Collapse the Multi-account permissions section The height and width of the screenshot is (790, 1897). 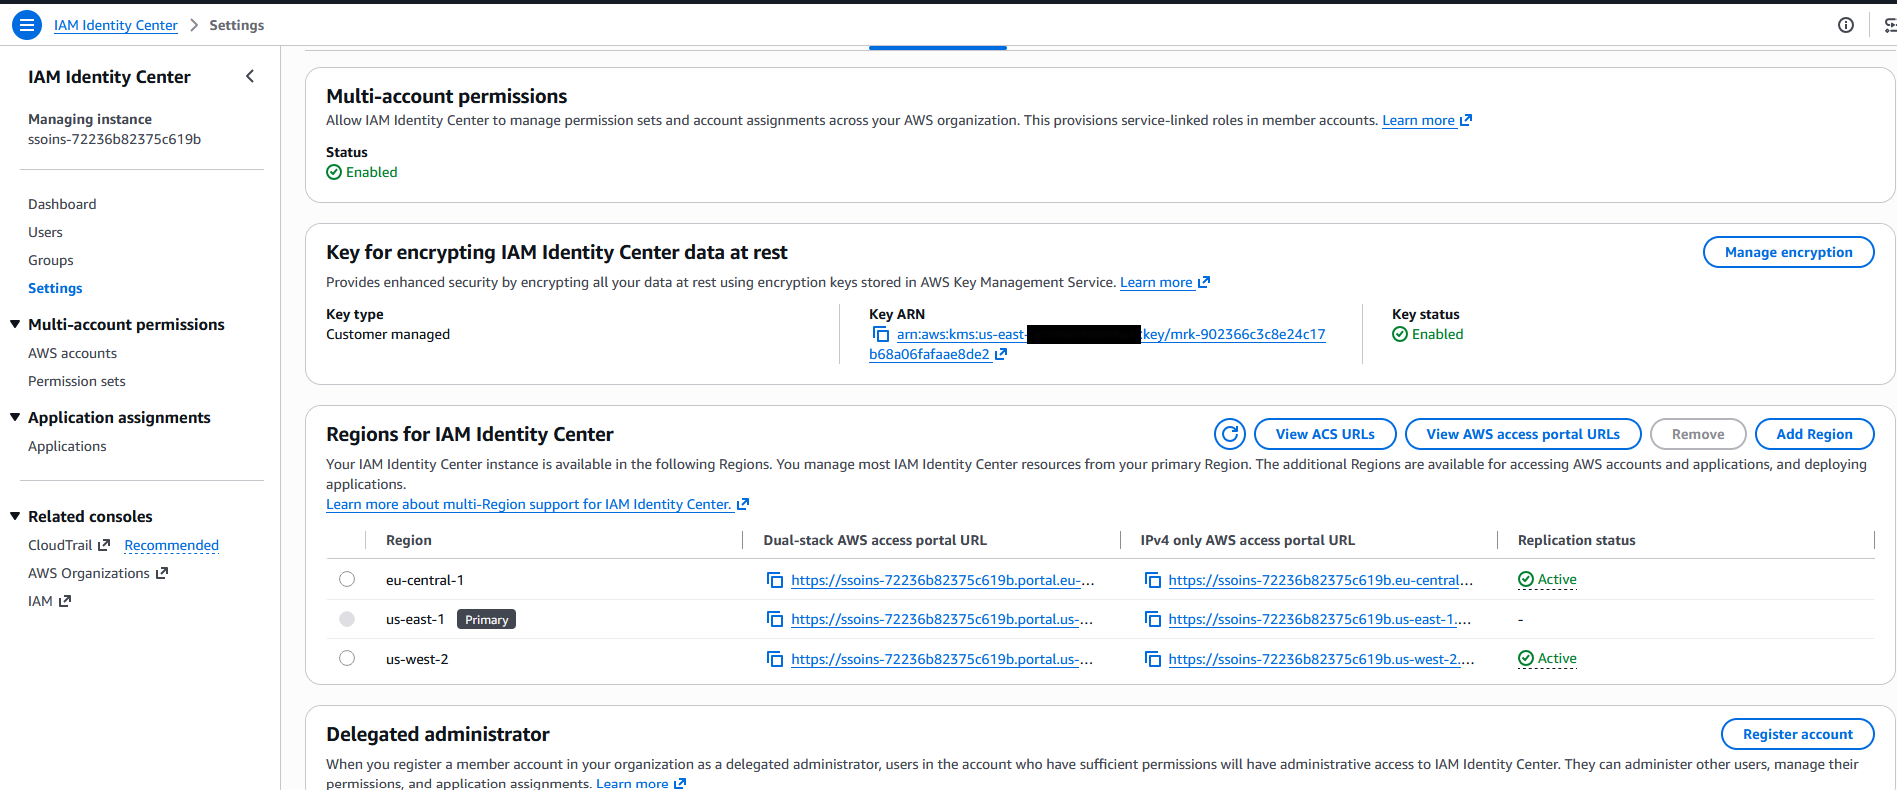click(15, 324)
